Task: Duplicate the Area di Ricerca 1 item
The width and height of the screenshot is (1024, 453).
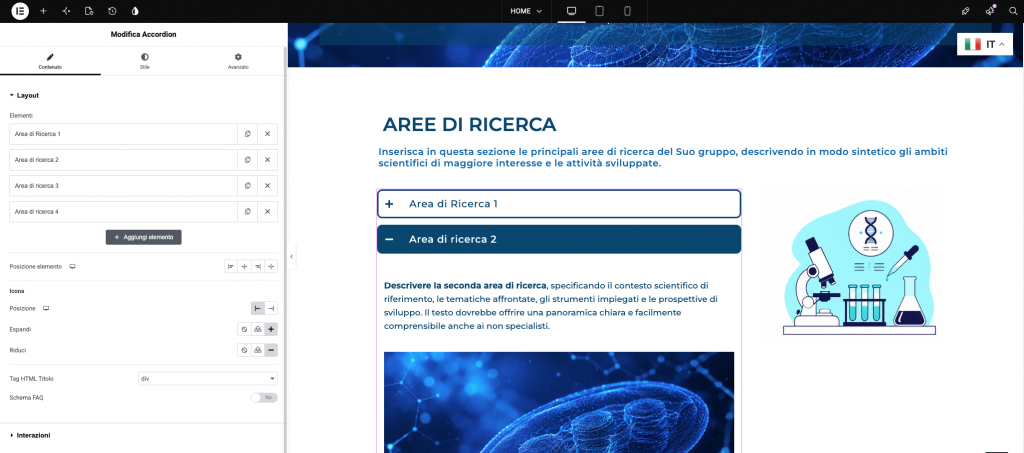Action: 248,134
